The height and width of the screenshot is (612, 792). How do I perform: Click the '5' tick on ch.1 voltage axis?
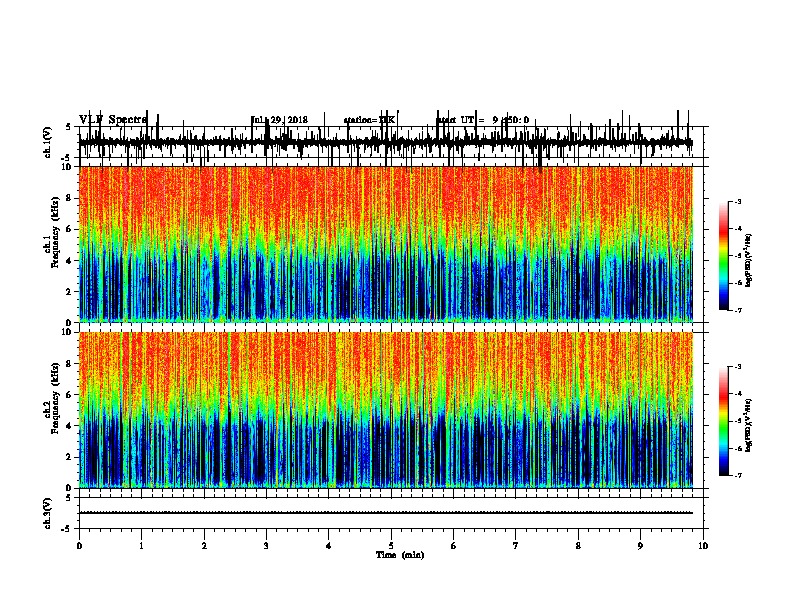coord(69,127)
